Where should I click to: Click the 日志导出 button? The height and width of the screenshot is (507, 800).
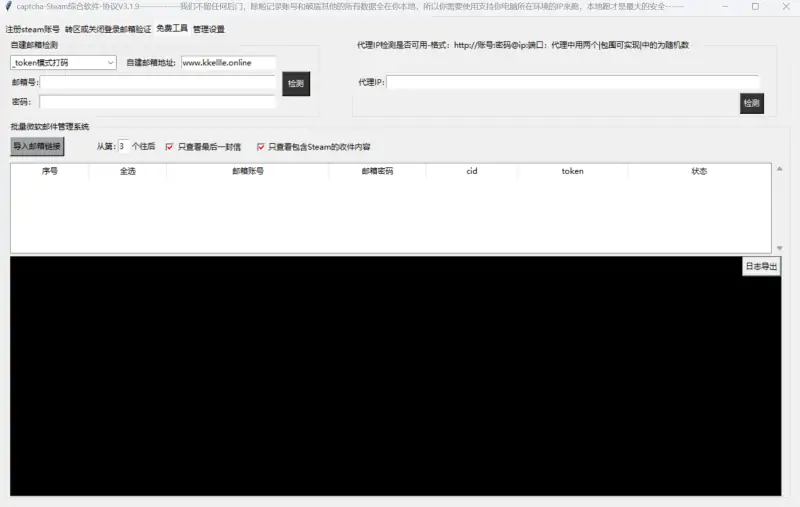760,266
